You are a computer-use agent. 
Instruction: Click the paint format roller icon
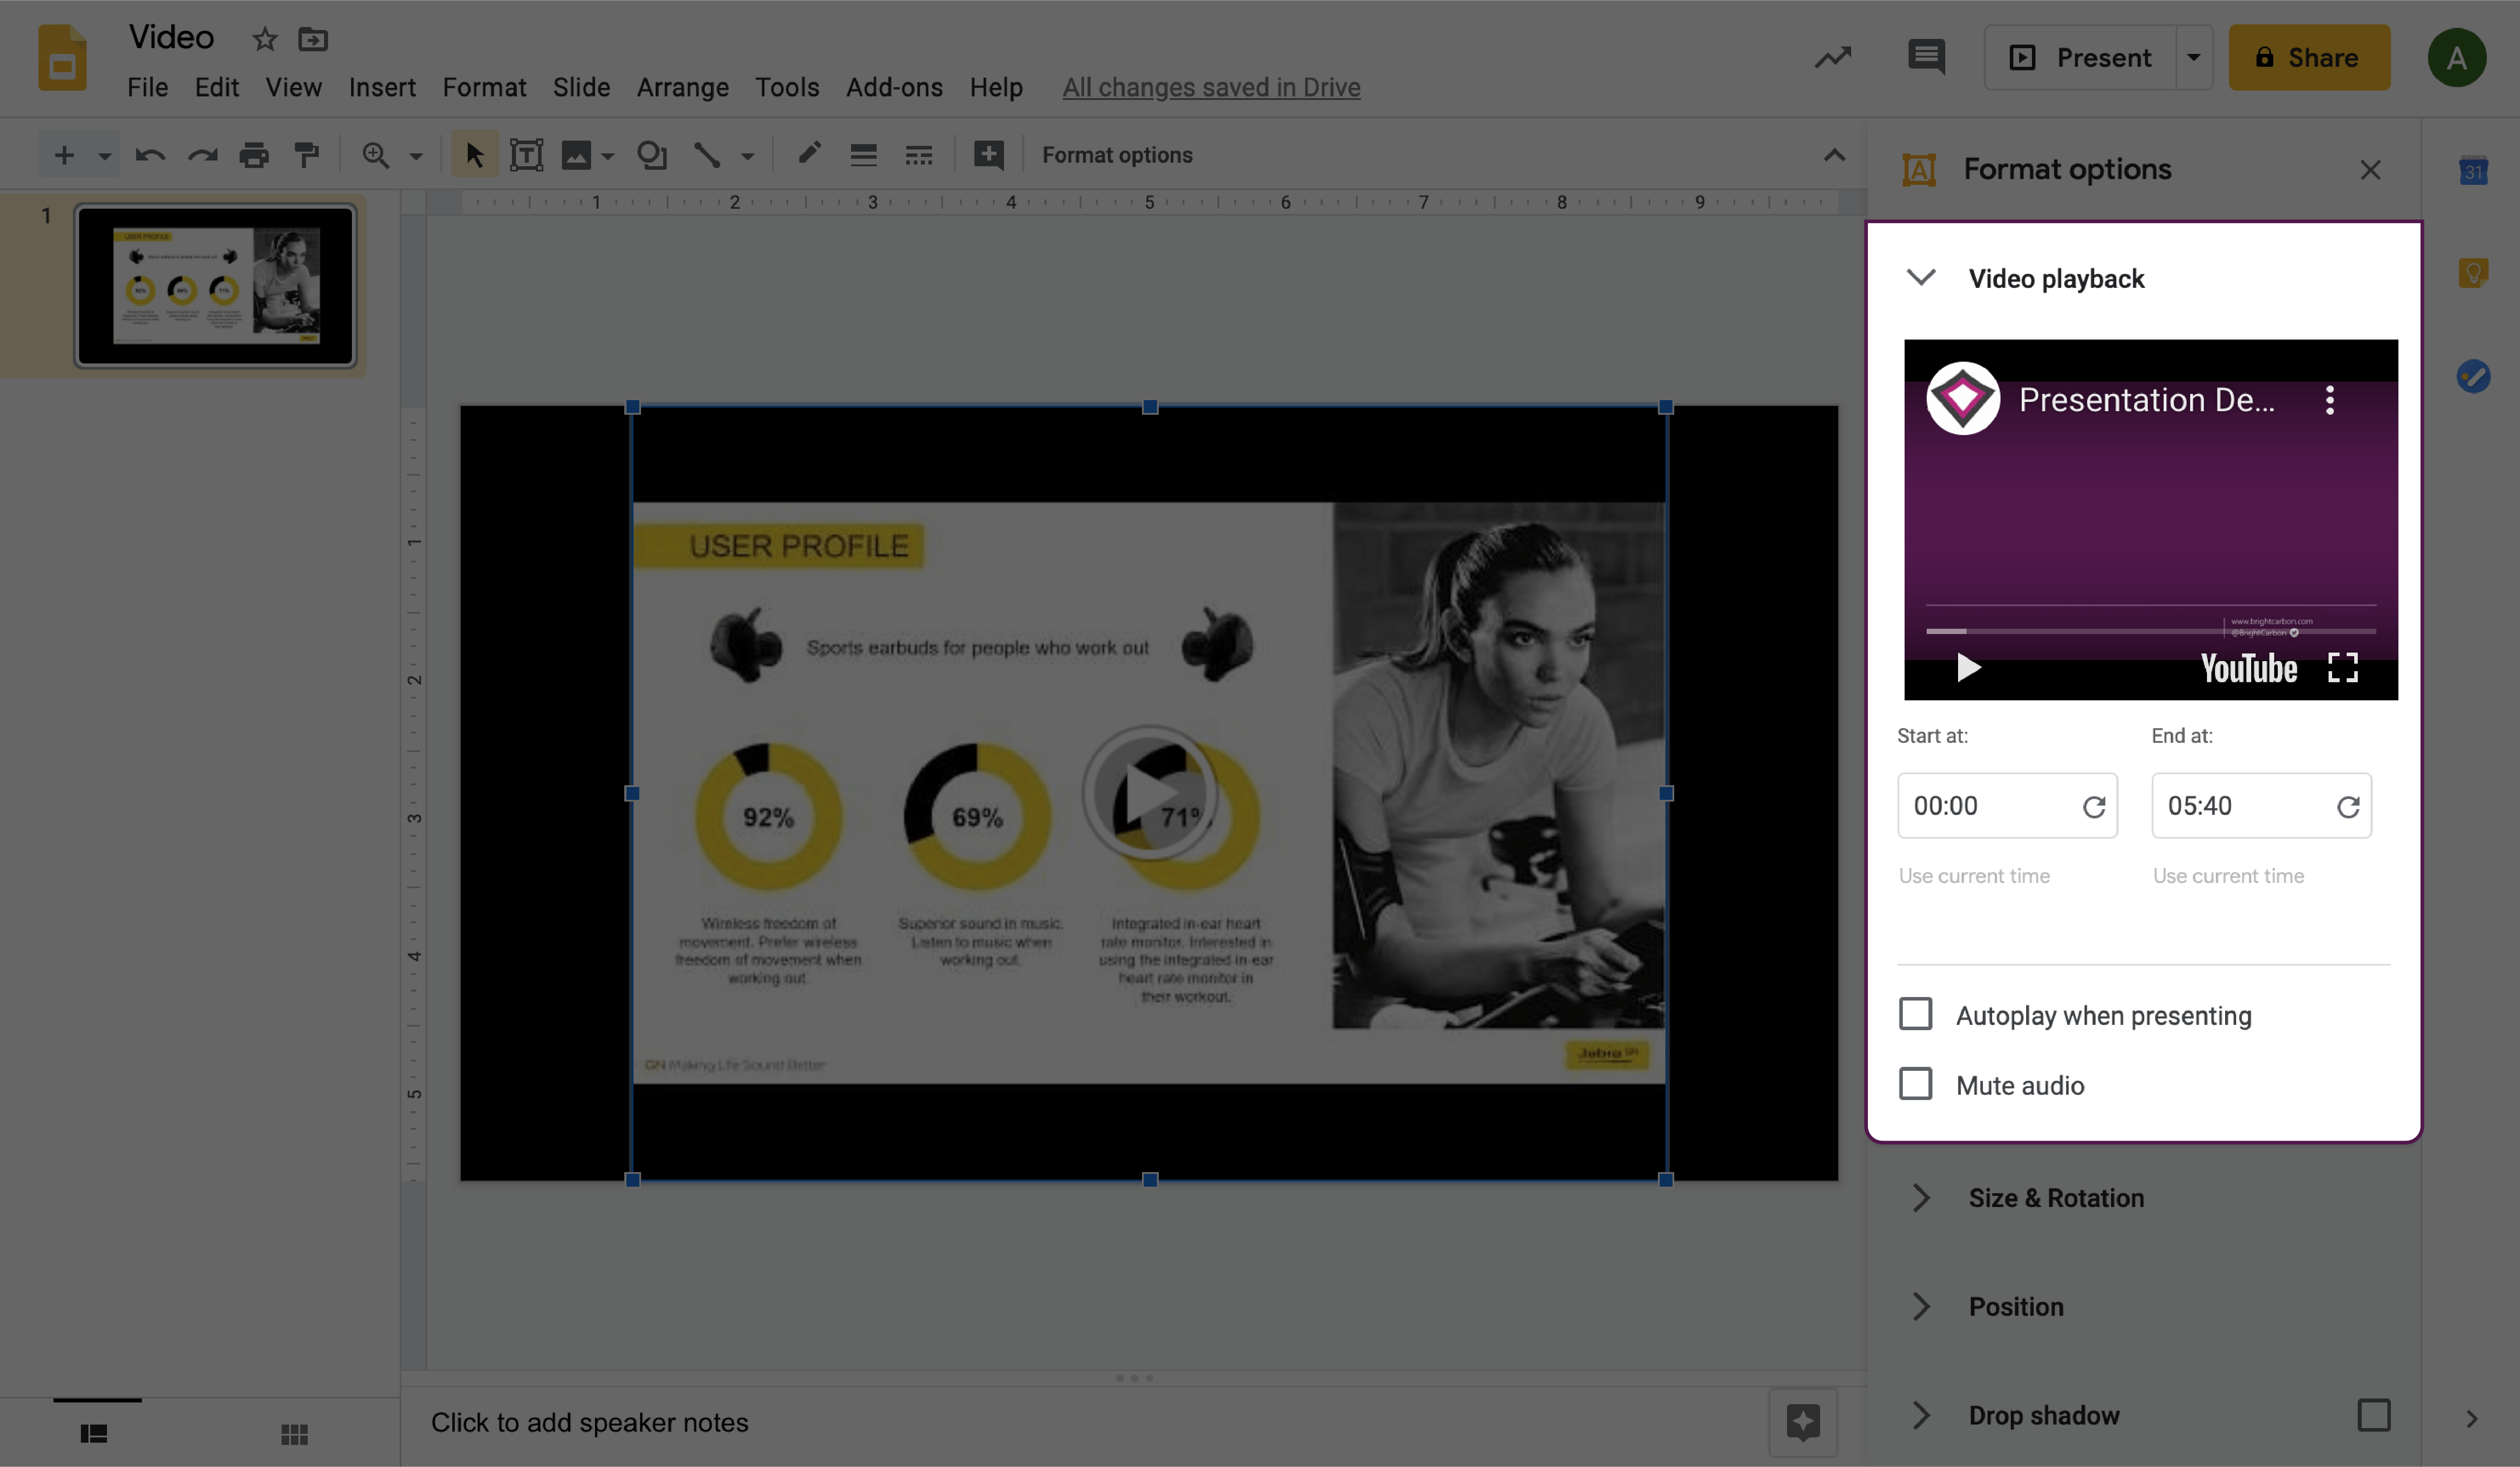(x=306, y=155)
